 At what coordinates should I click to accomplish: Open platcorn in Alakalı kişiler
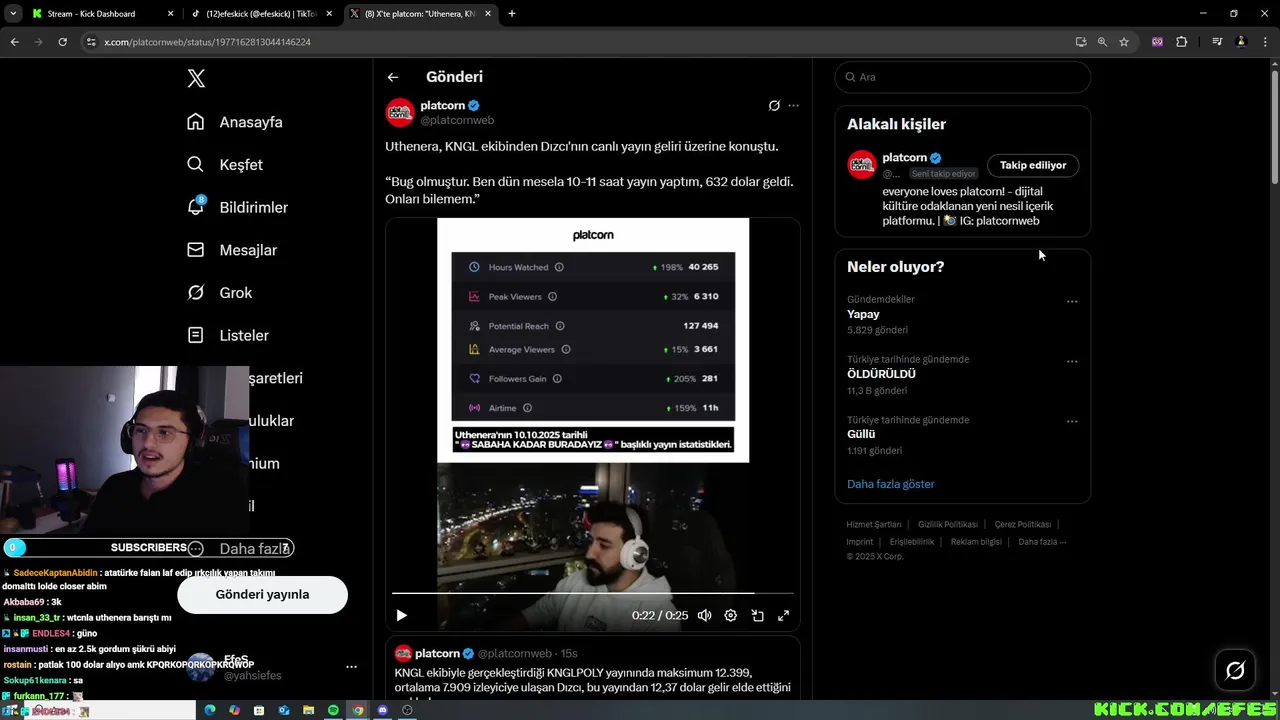pos(905,158)
